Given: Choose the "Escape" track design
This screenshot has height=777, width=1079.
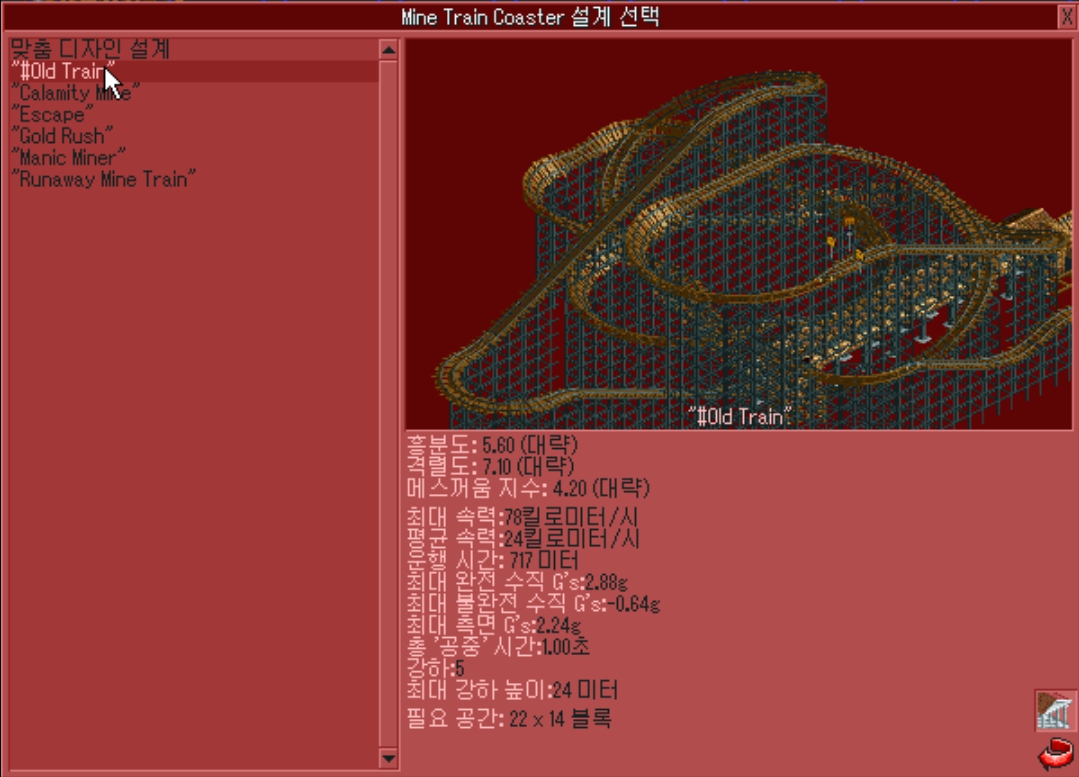Looking at the screenshot, I should click(194, 114).
